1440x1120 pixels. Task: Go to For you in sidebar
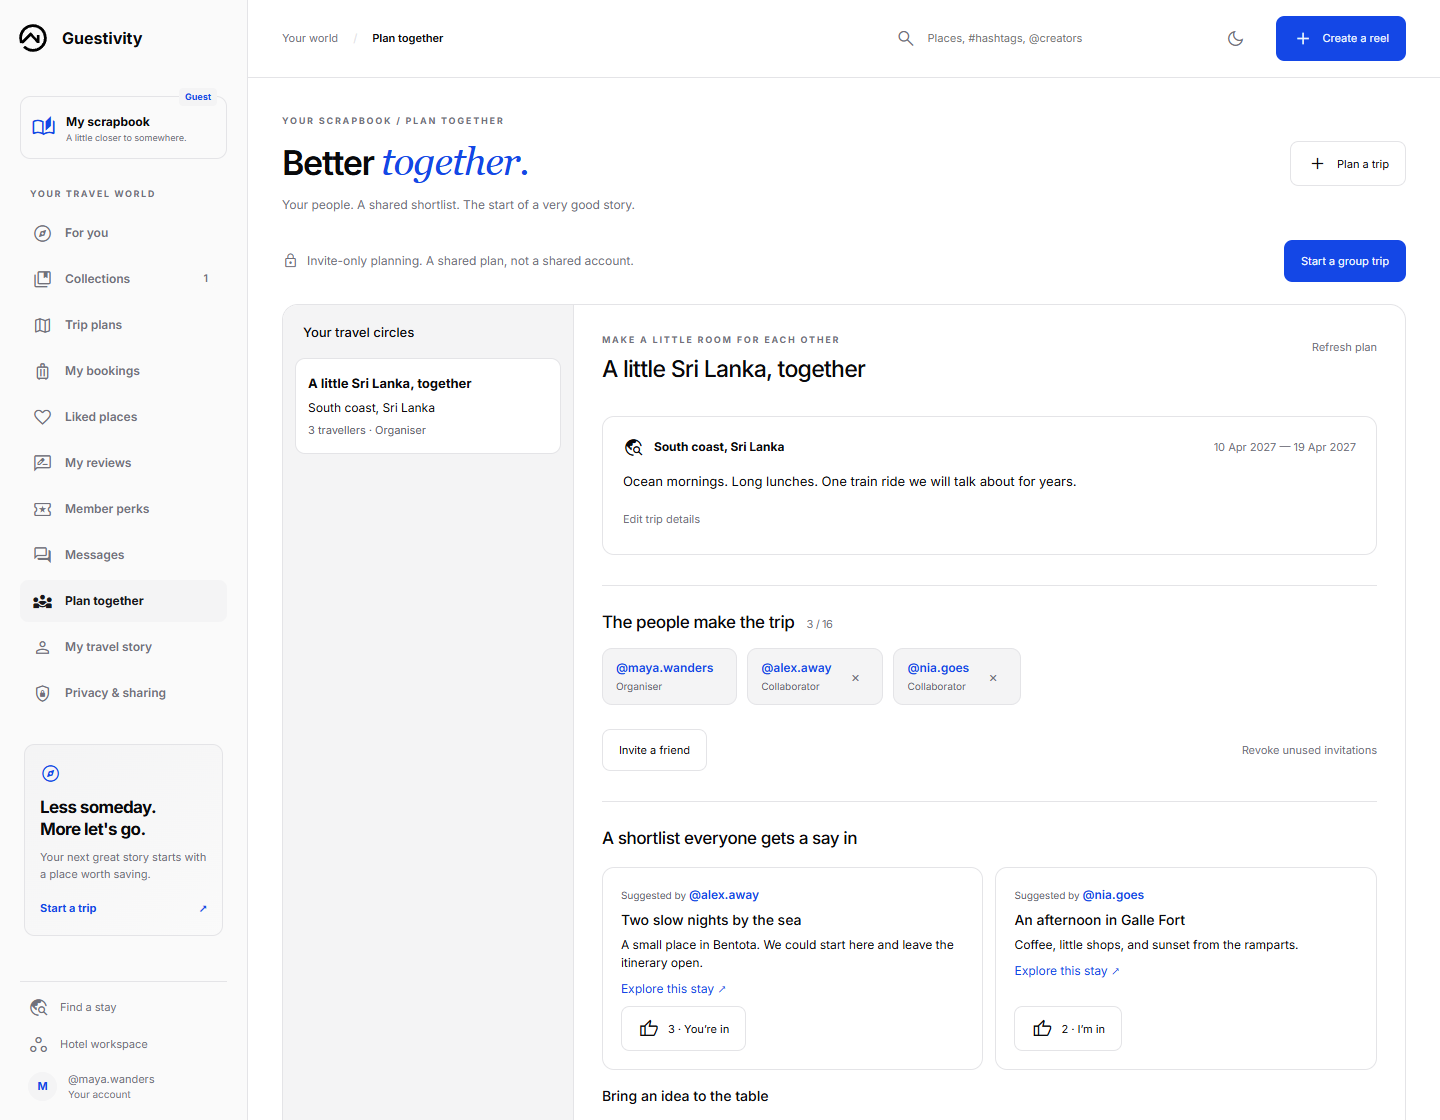pos(123,233)
